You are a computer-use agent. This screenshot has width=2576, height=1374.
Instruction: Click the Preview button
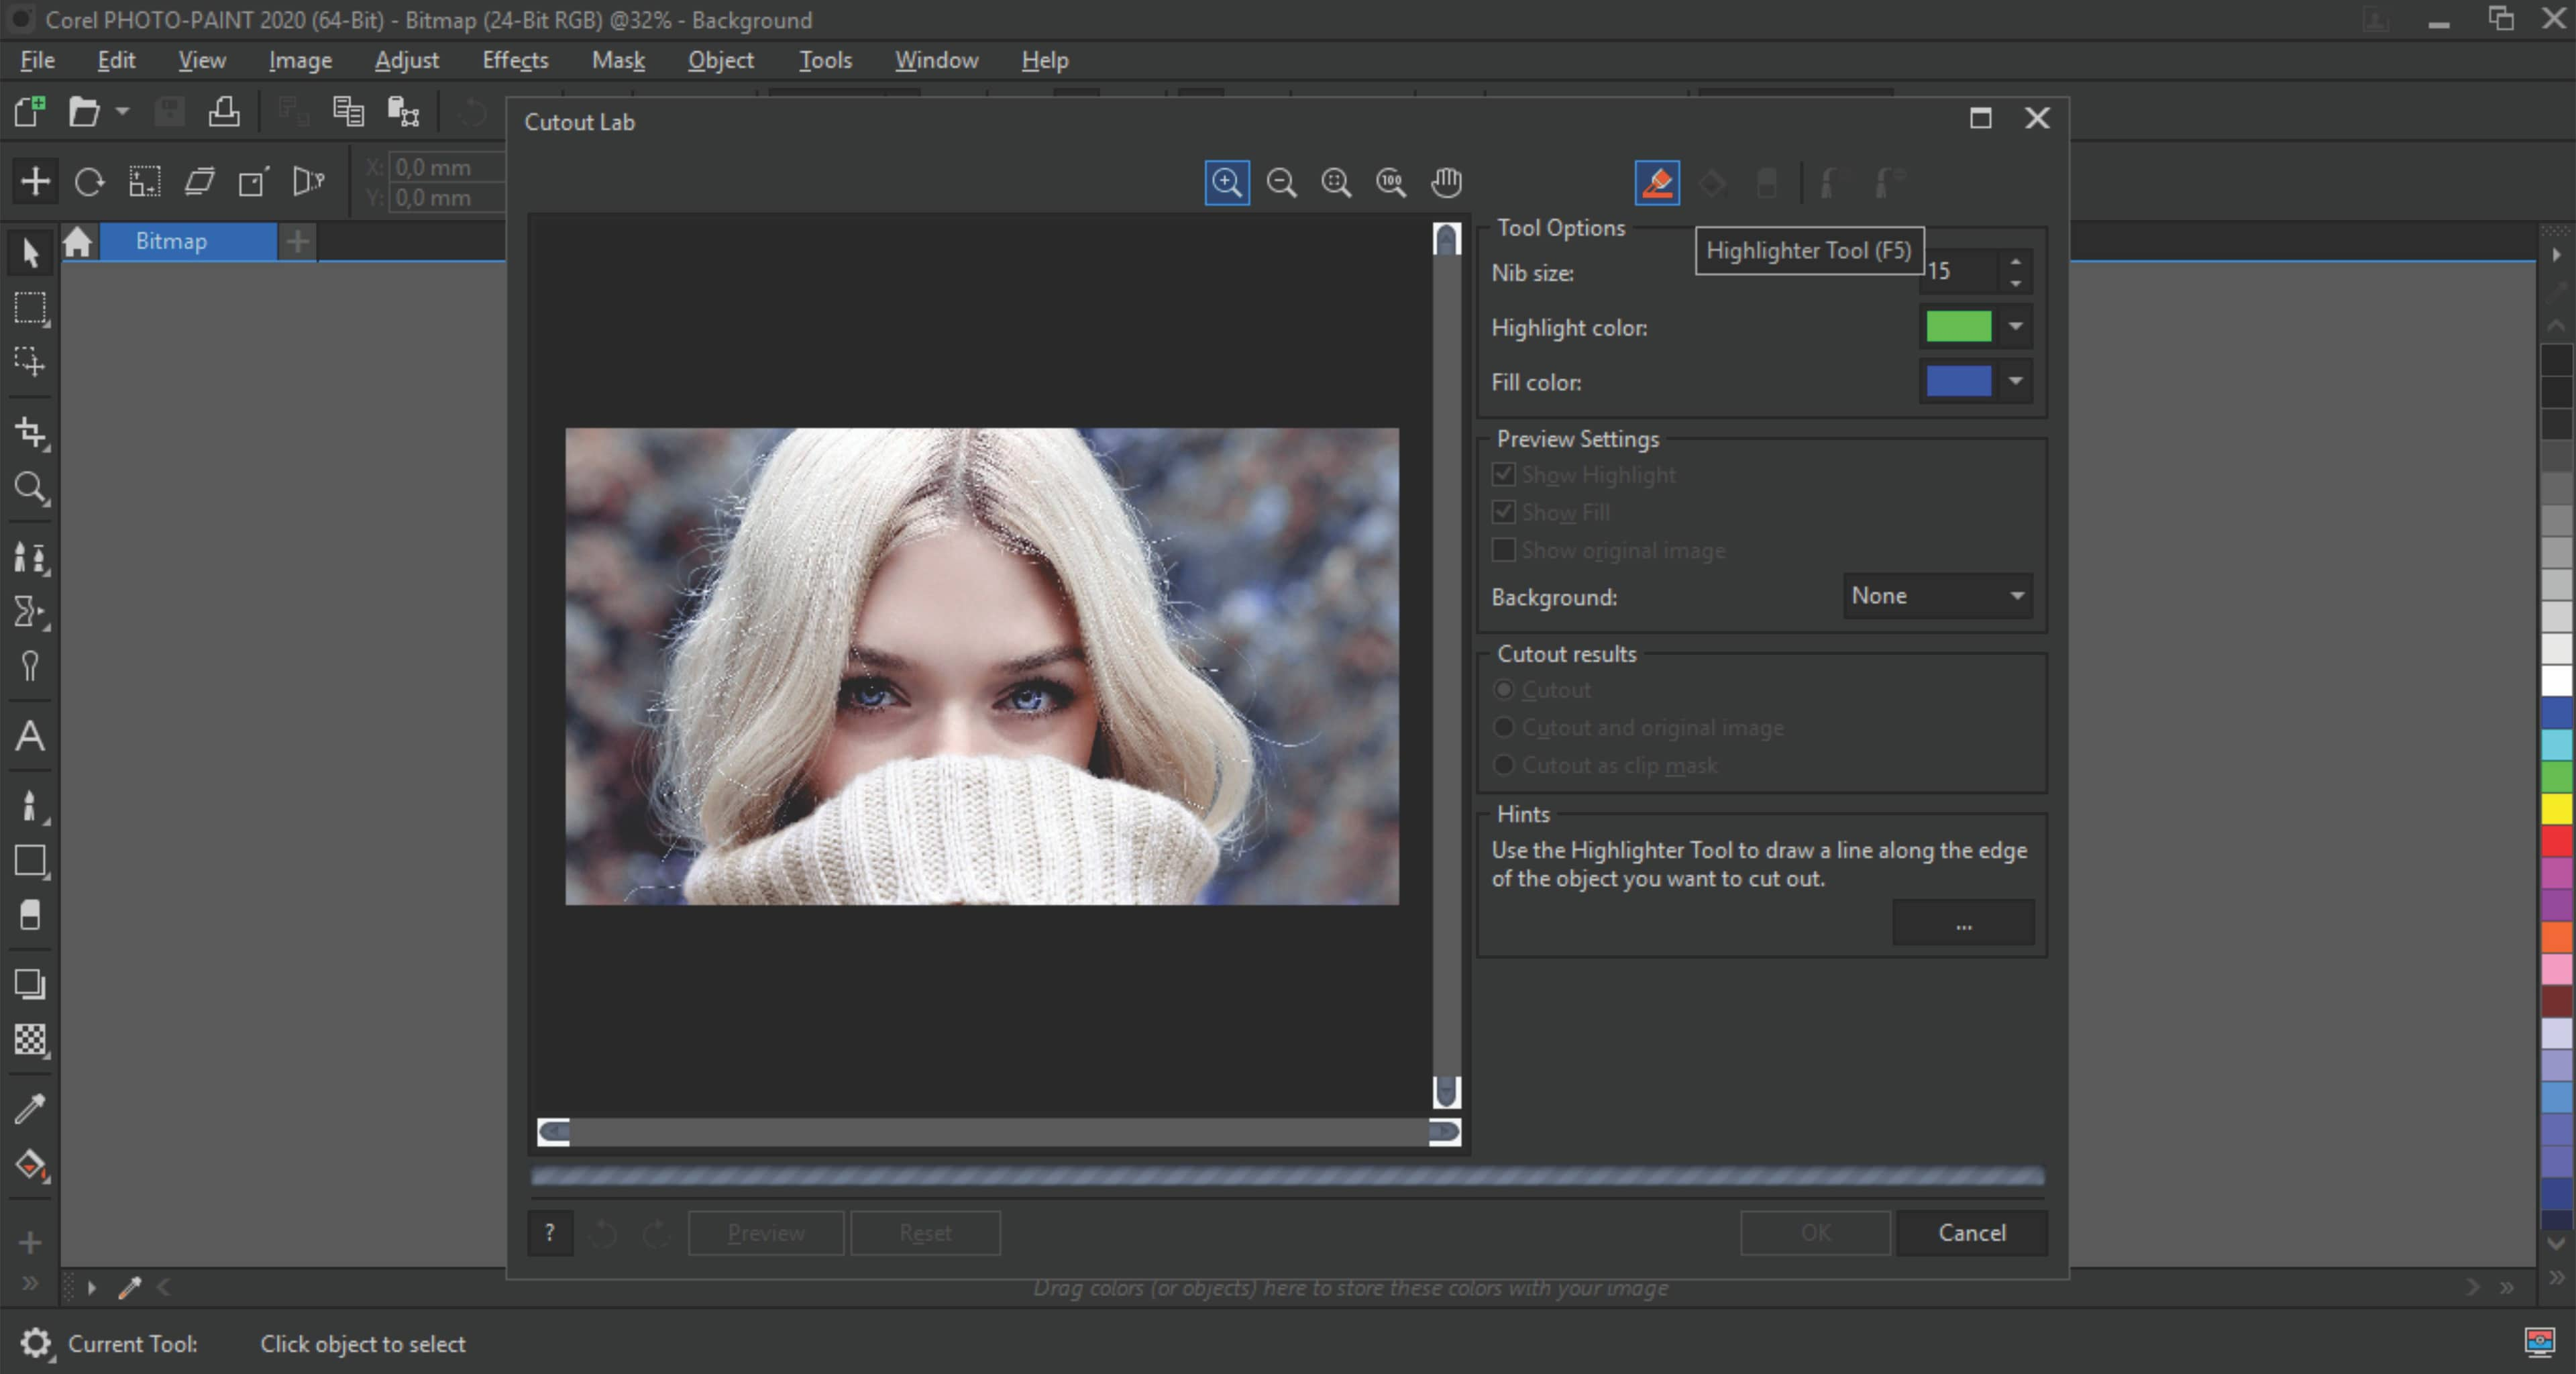pos(765,1231)
